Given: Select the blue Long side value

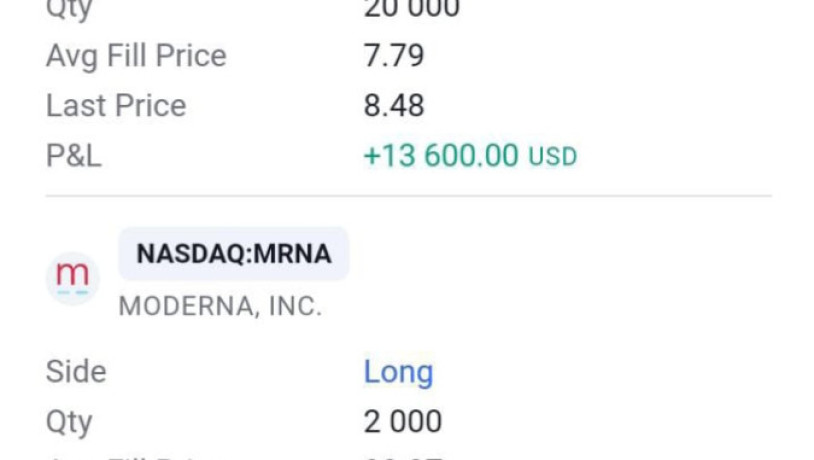Looking at the screenshot, I should click(398, 372).
